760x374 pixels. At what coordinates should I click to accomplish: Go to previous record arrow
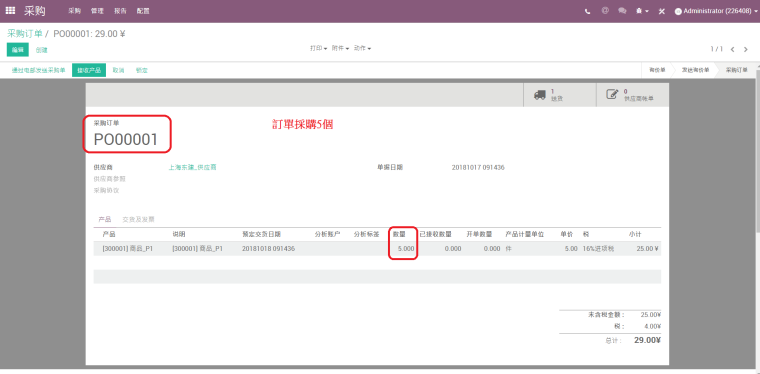point(732,49)
